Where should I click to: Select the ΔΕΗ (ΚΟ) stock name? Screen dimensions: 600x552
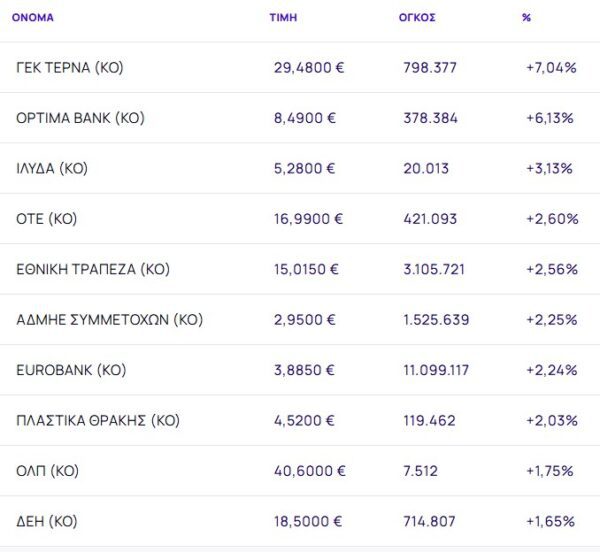[x=46, y=522]
